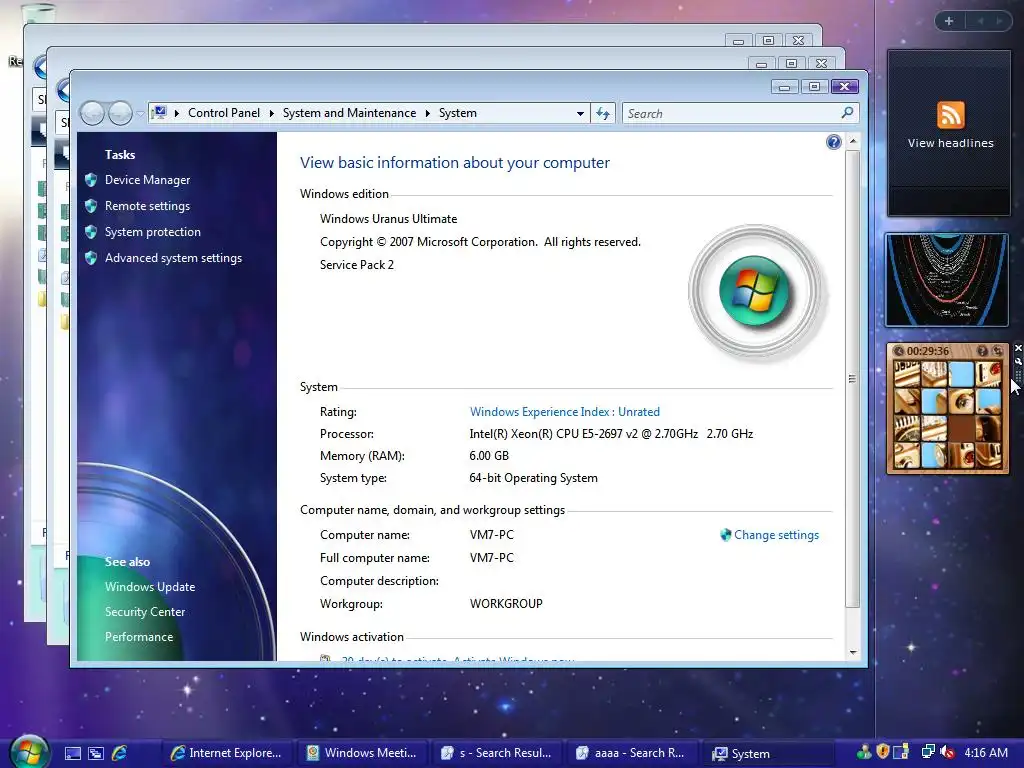Switch to 's - Search Results' taskbar button

pyautogui.click(x=498, y=753)
